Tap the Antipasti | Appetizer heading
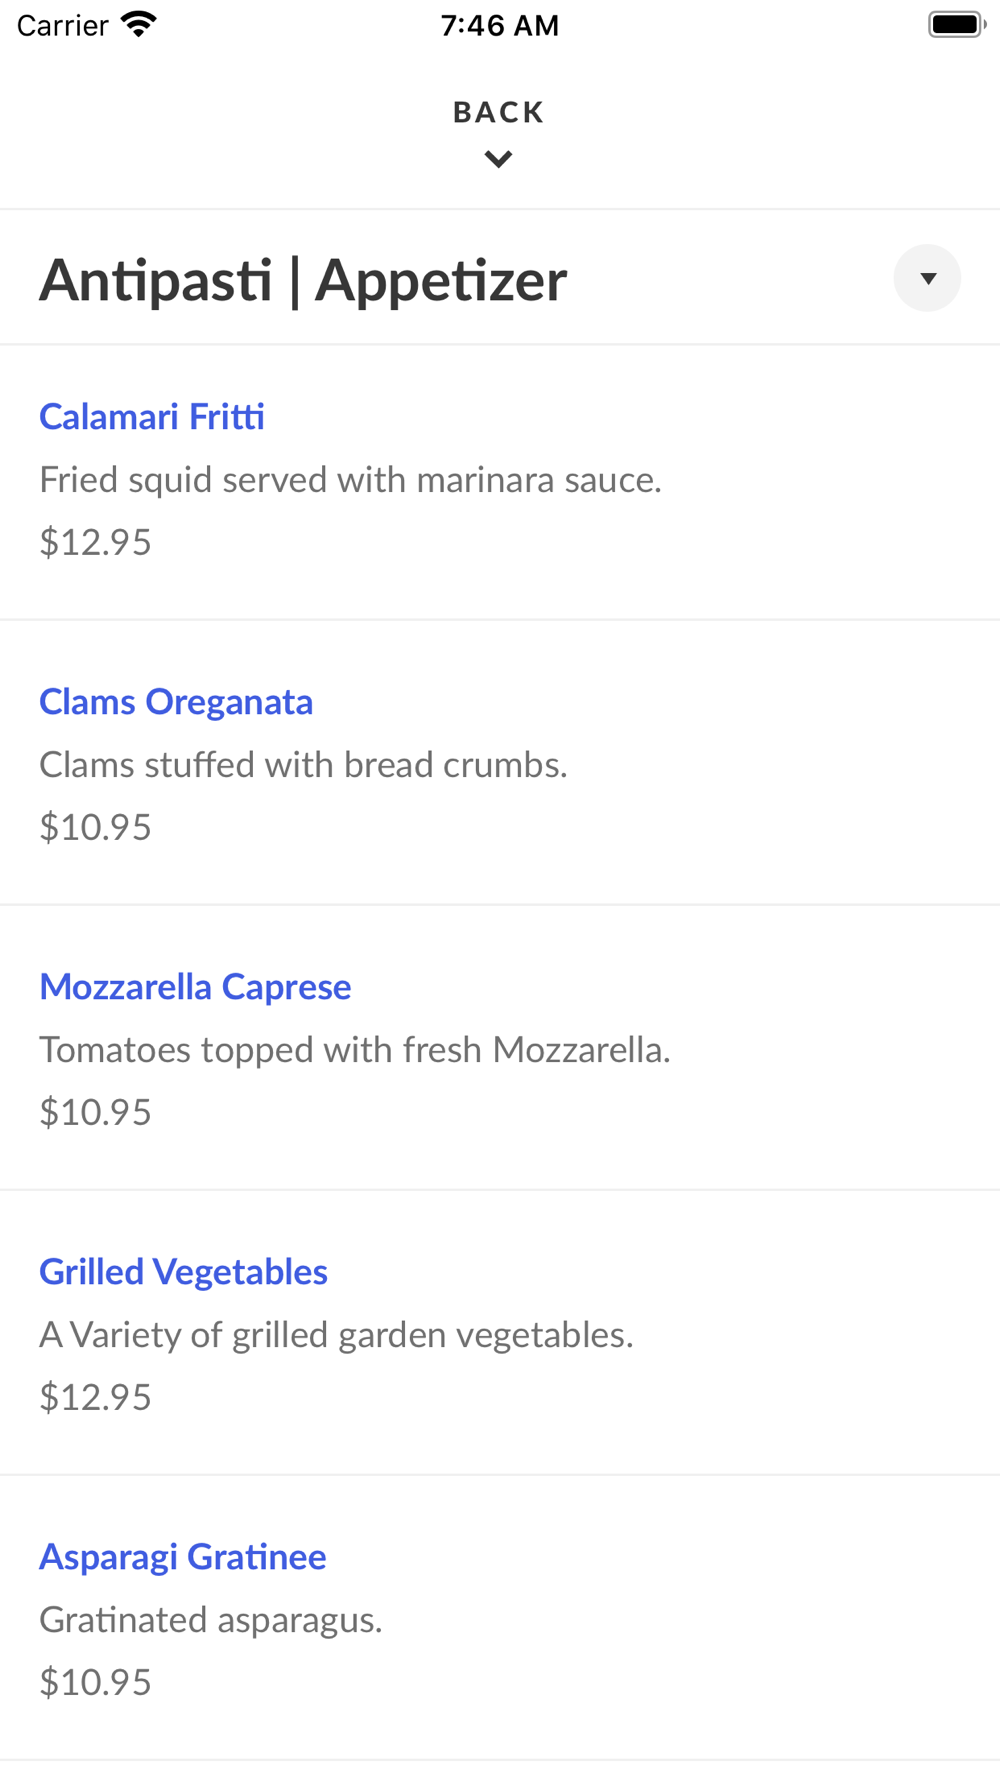 (303, 280)
